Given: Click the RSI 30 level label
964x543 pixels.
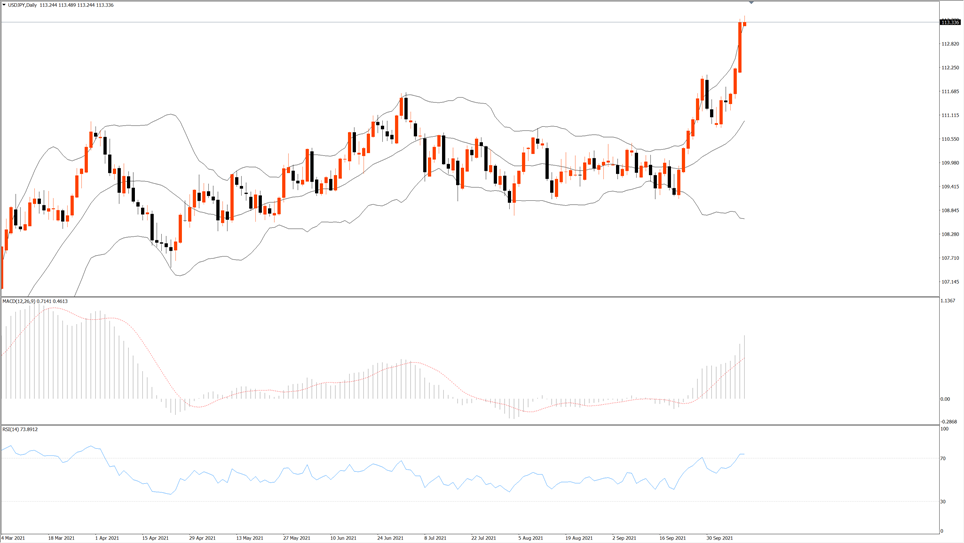Looking at the screenshot, I should click(943, 502).
